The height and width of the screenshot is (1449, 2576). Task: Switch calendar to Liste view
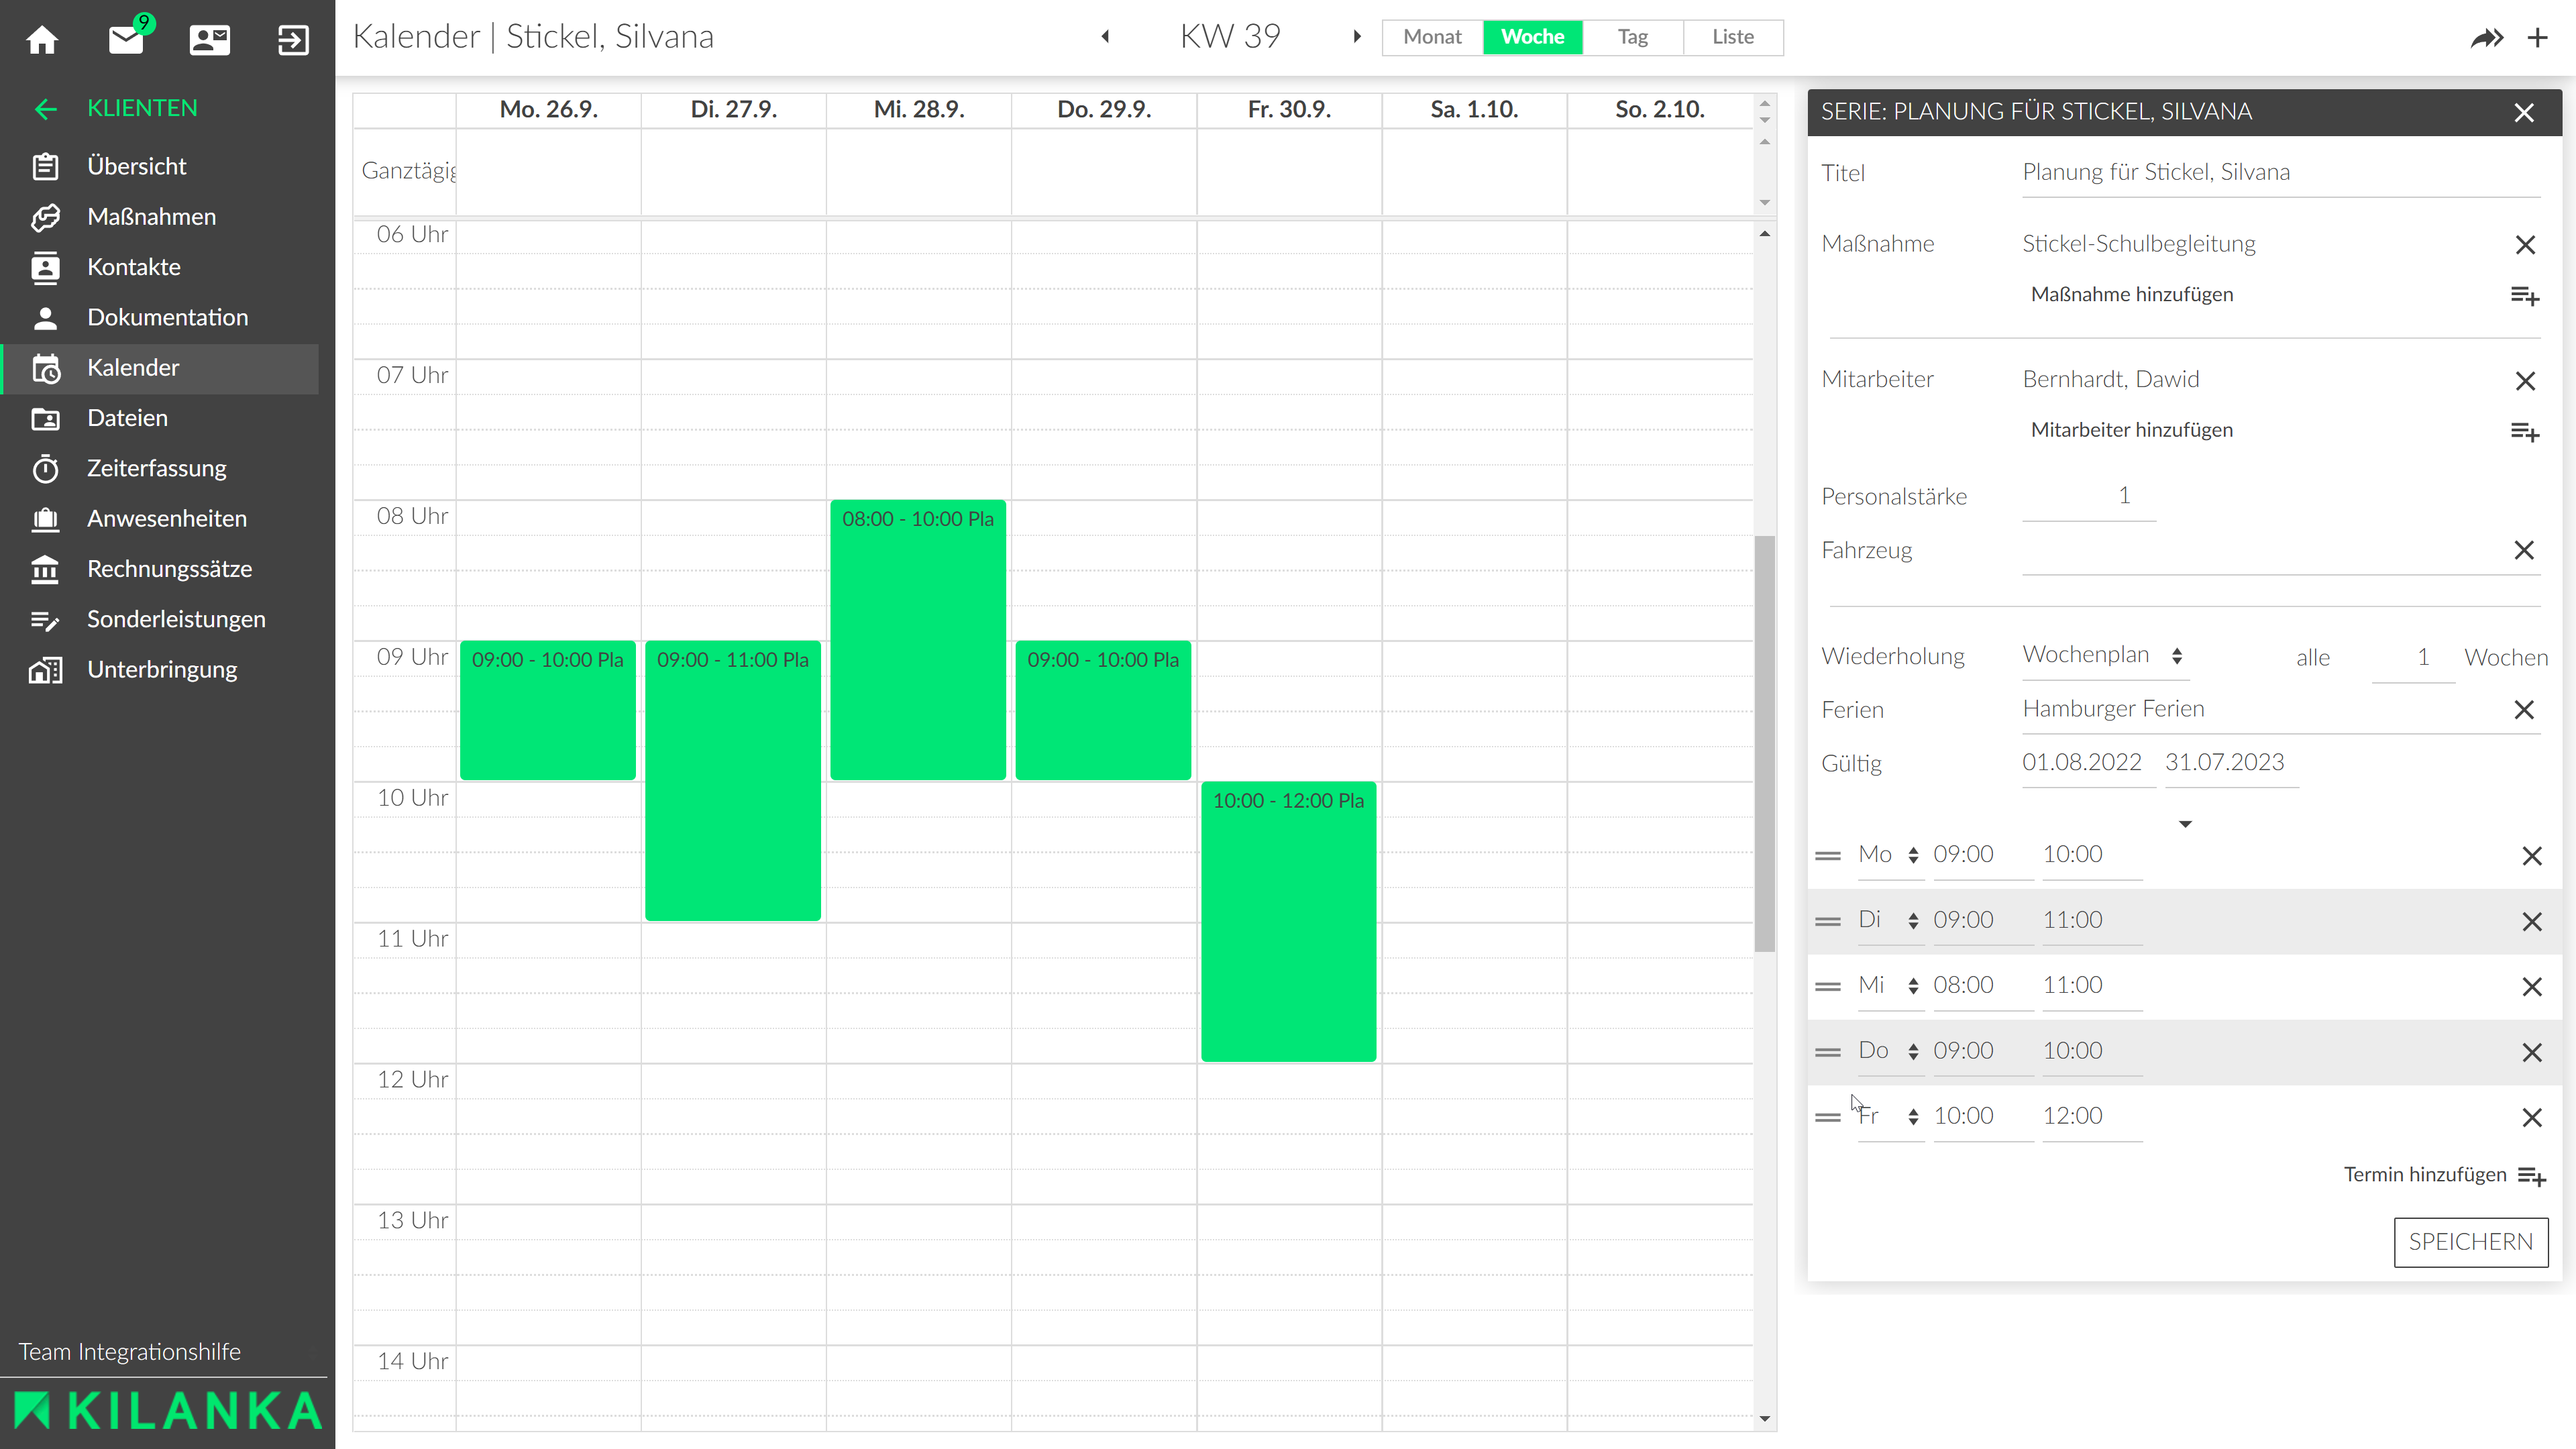tap(1733, 37)
